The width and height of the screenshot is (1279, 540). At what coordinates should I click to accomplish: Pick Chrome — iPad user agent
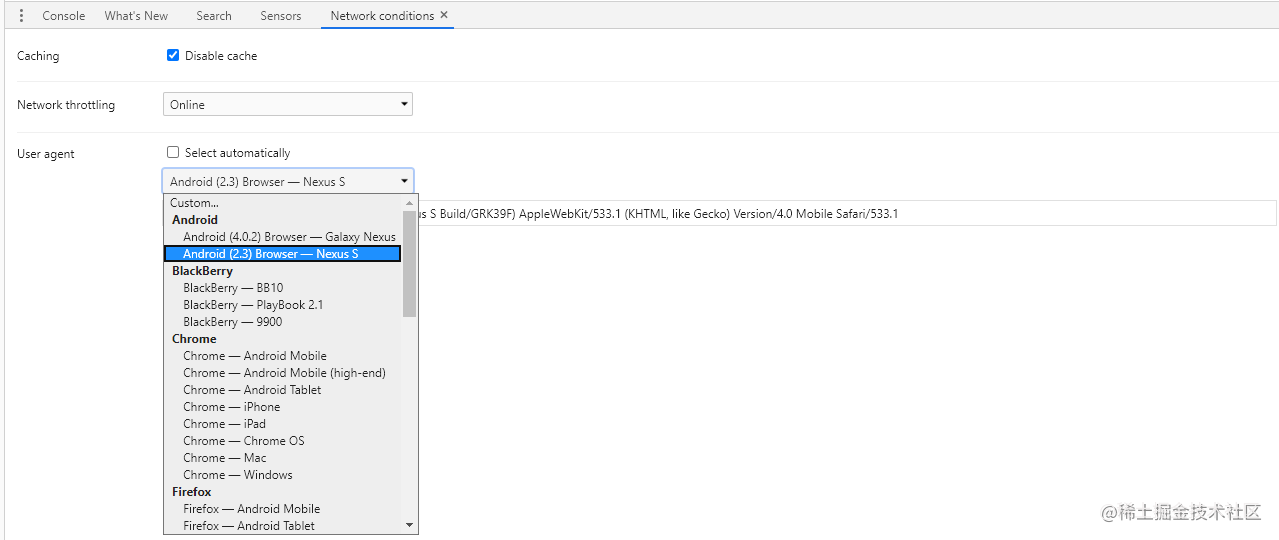pyautogui.click(x=283, y=424)
